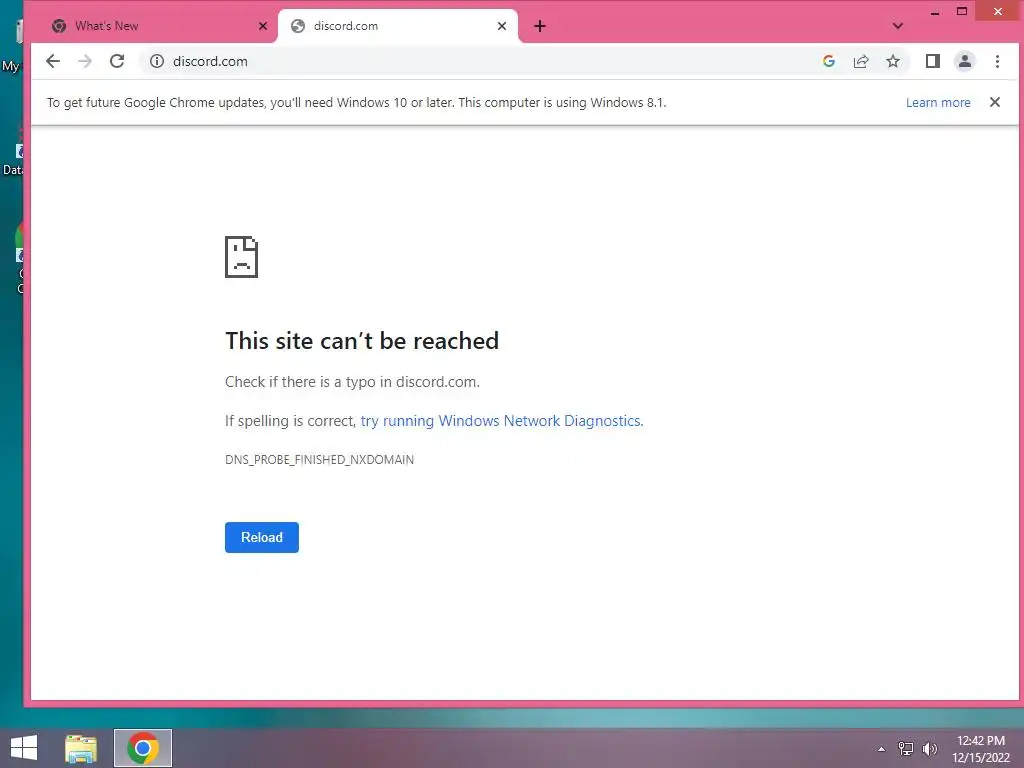Click the forward navigation arrow

[x=85, y=61]
